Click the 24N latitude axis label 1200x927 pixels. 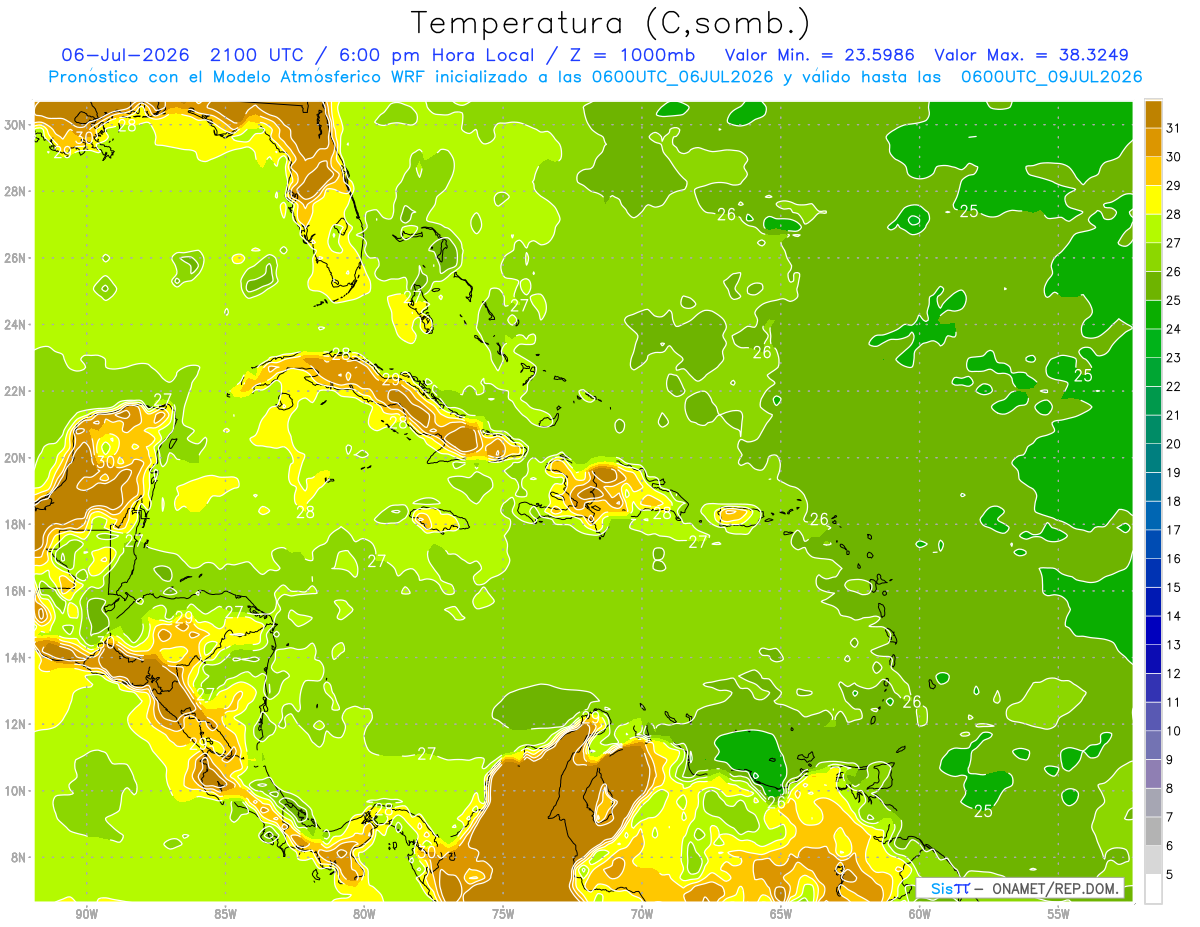click(x=14, y=324)
